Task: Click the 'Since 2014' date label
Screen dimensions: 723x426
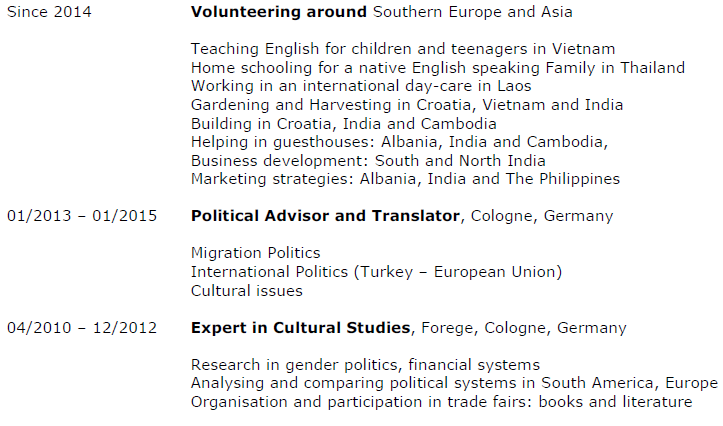Action: point(49,12)
